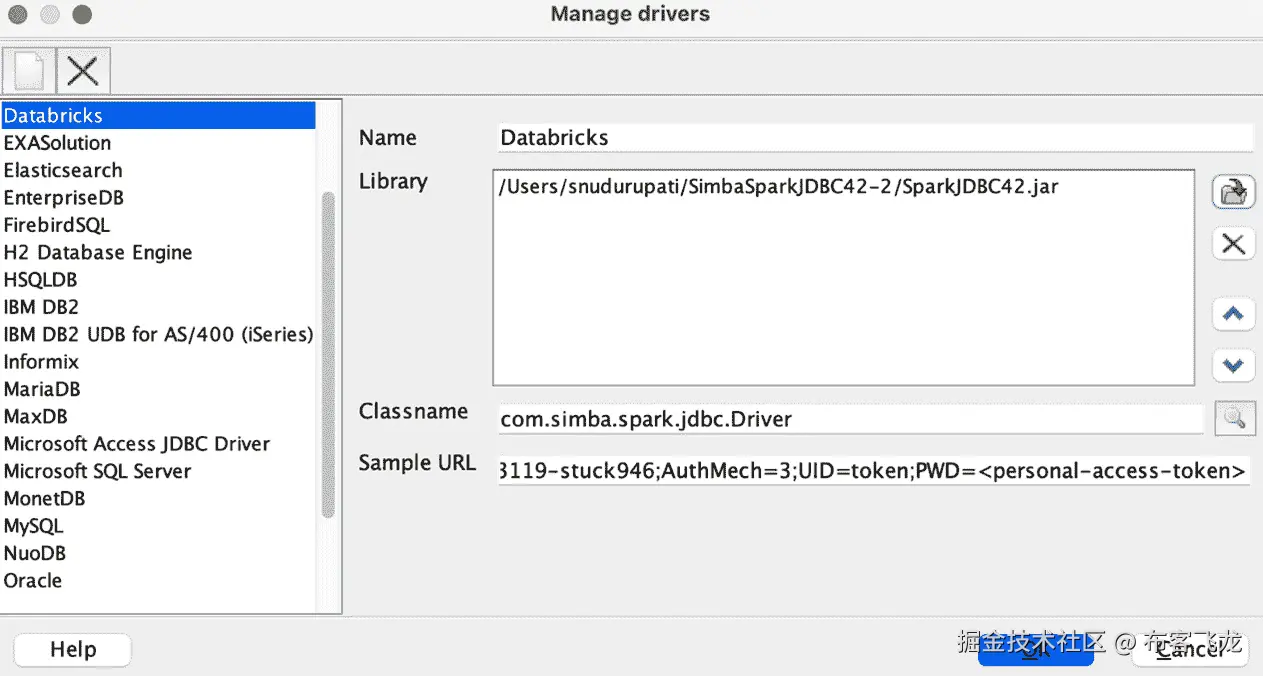Screen dimensions: 1263x676
Task: Edit the driver Name field
Action: (x=874, y=138)
